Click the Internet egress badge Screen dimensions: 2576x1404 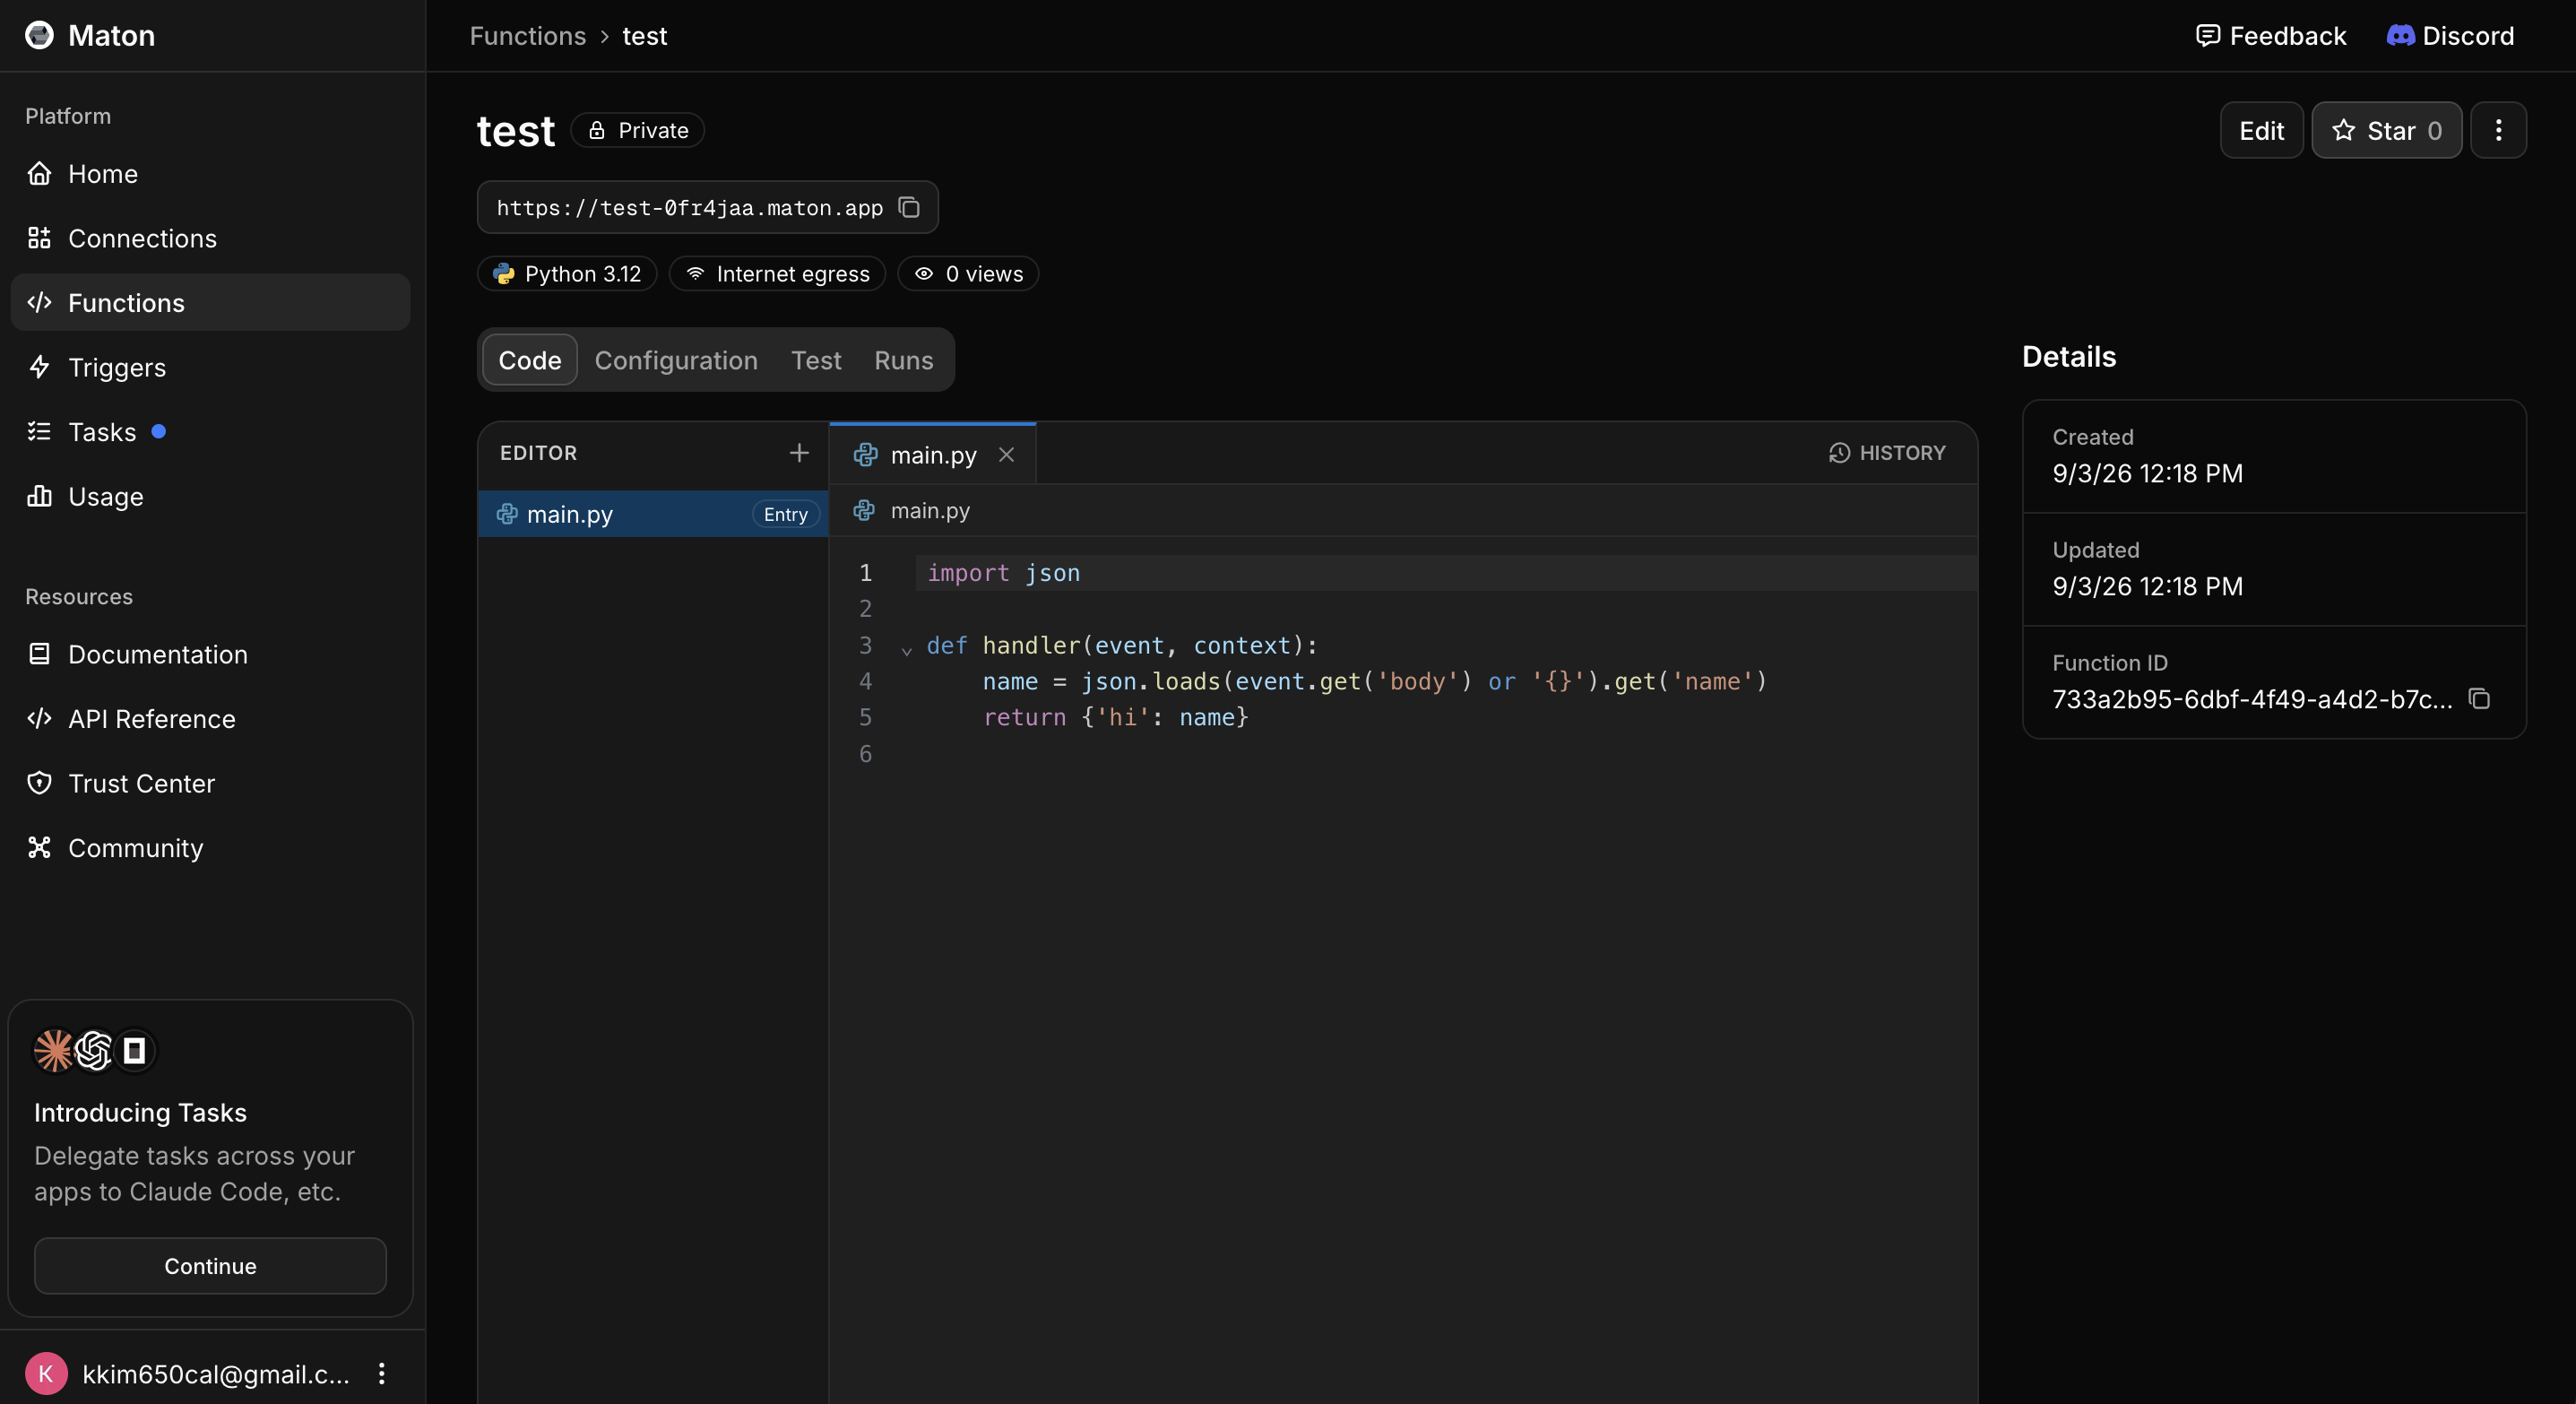click(777, 274)
